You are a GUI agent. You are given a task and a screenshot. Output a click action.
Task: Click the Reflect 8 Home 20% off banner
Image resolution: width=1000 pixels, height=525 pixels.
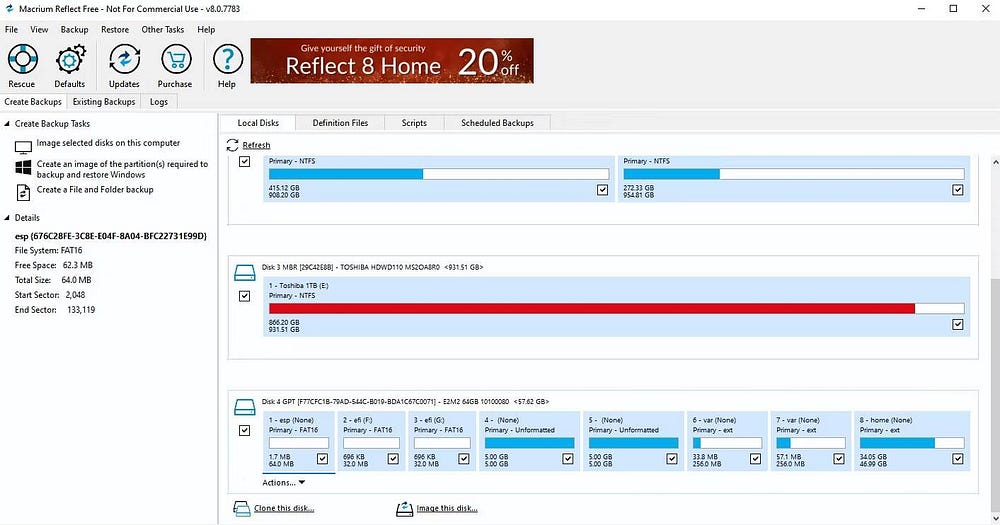[x=392, y=61]
